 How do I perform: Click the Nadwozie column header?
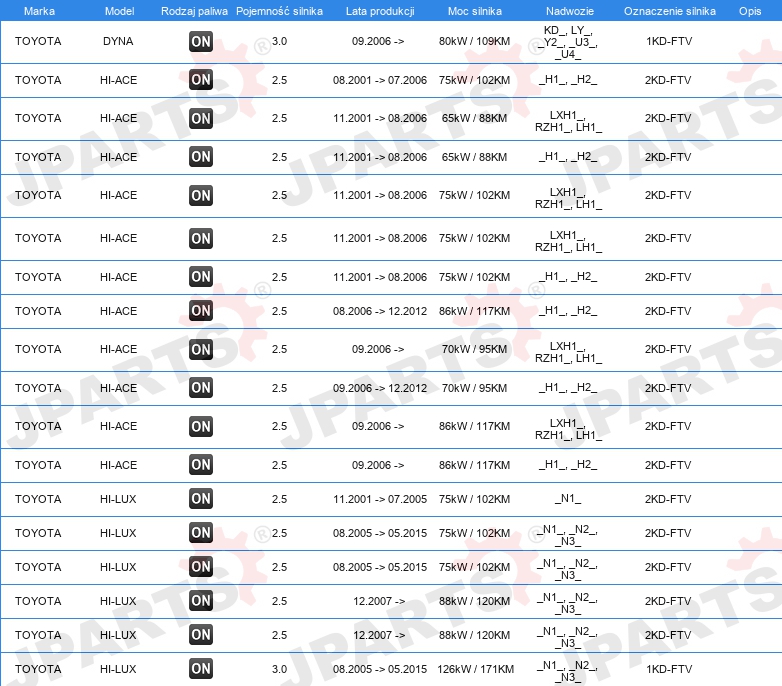click(570, 11)
